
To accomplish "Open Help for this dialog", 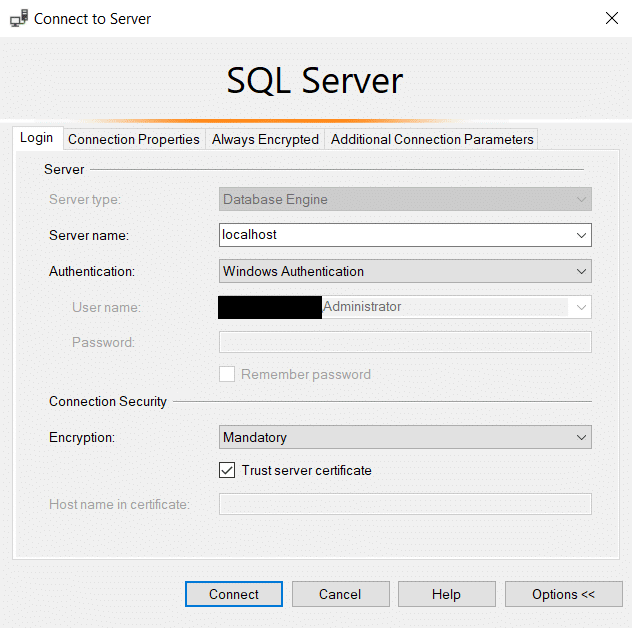I will tap(447, 594).
